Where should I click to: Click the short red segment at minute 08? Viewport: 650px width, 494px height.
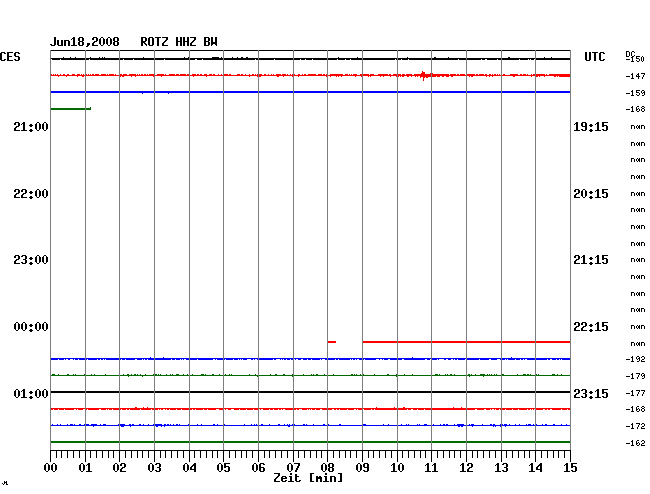332,342
